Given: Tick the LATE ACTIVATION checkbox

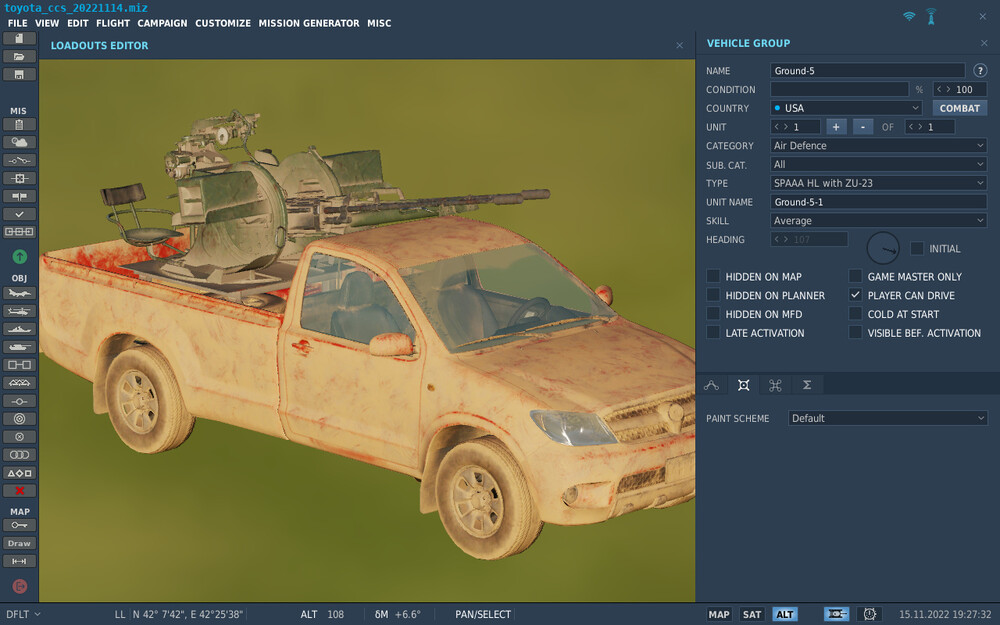Looking at the screenshot, I should [713, 333].
